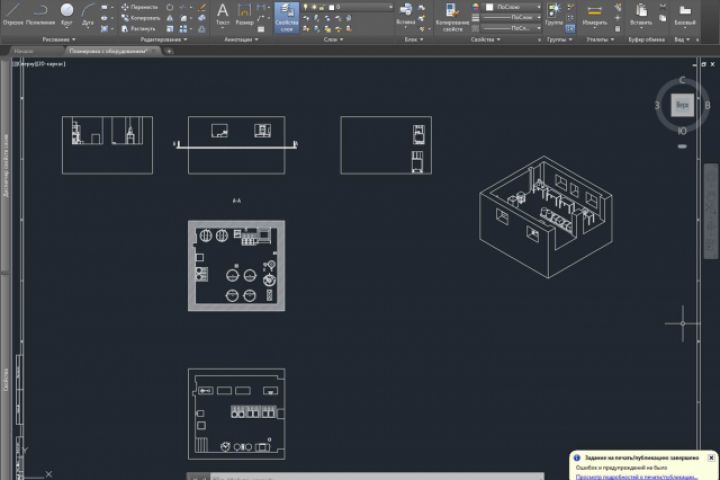Click the Перенести (Move) command
Image resolution: width=720 pixels, height=480 pixels.
click(x=140, y=7)
